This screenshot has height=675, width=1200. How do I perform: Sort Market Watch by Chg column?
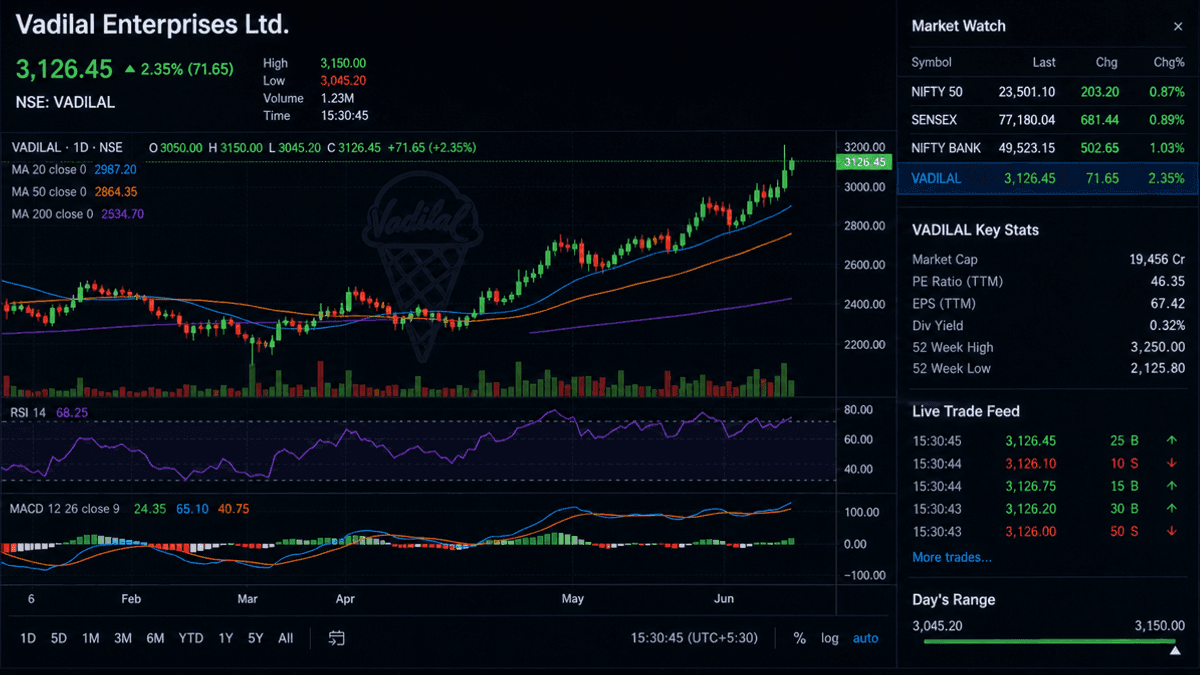point(1107,62)
